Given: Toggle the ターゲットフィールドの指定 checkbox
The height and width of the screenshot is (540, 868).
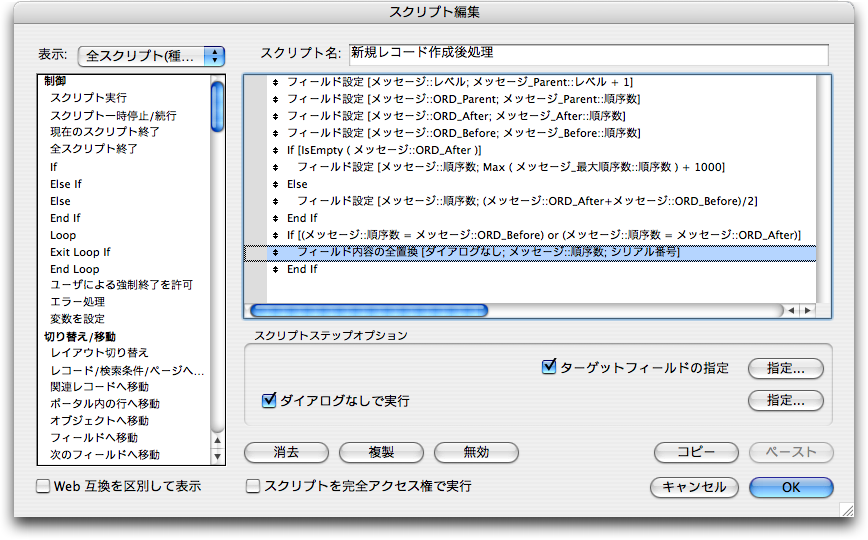Looking at the screenshot, I should (549, 368).
